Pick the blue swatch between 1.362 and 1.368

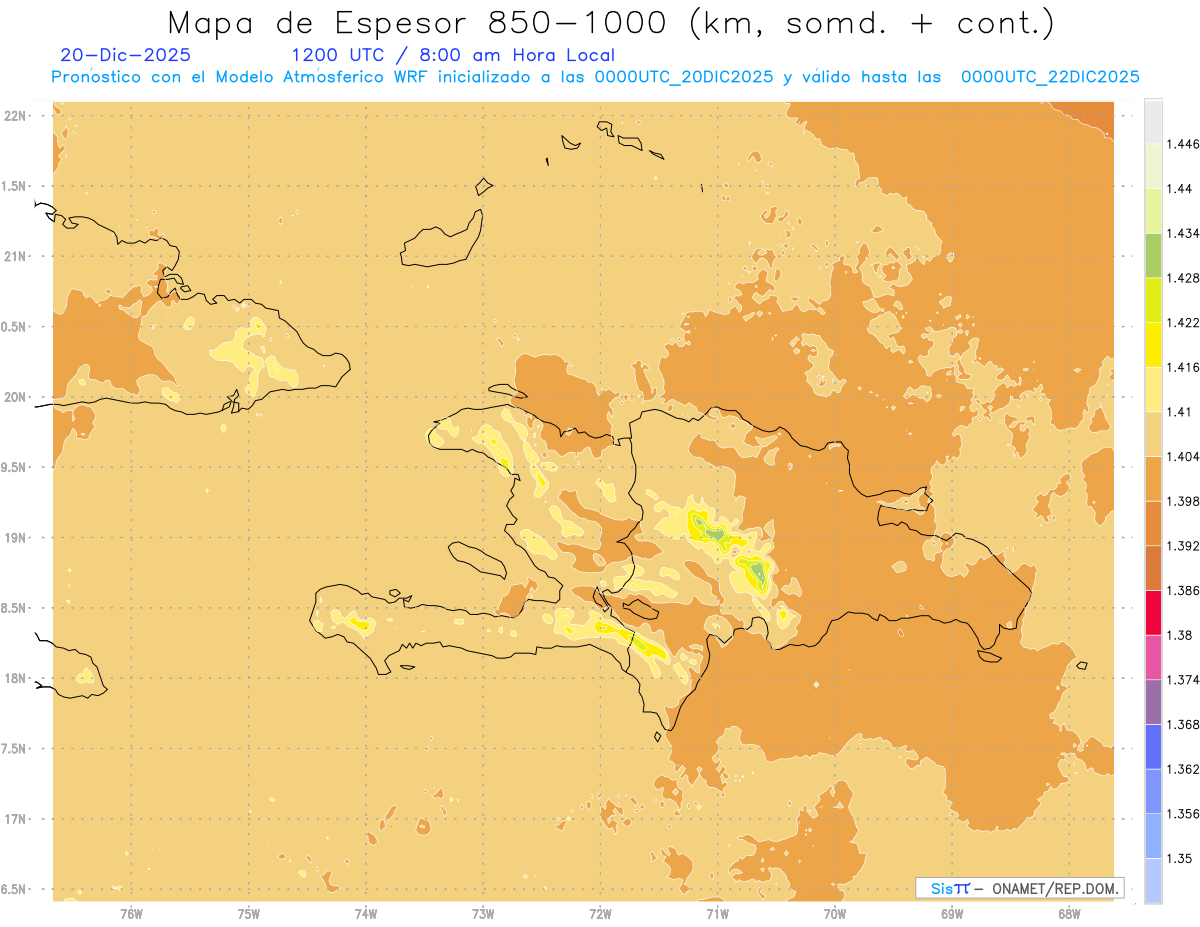[1153, 747]
